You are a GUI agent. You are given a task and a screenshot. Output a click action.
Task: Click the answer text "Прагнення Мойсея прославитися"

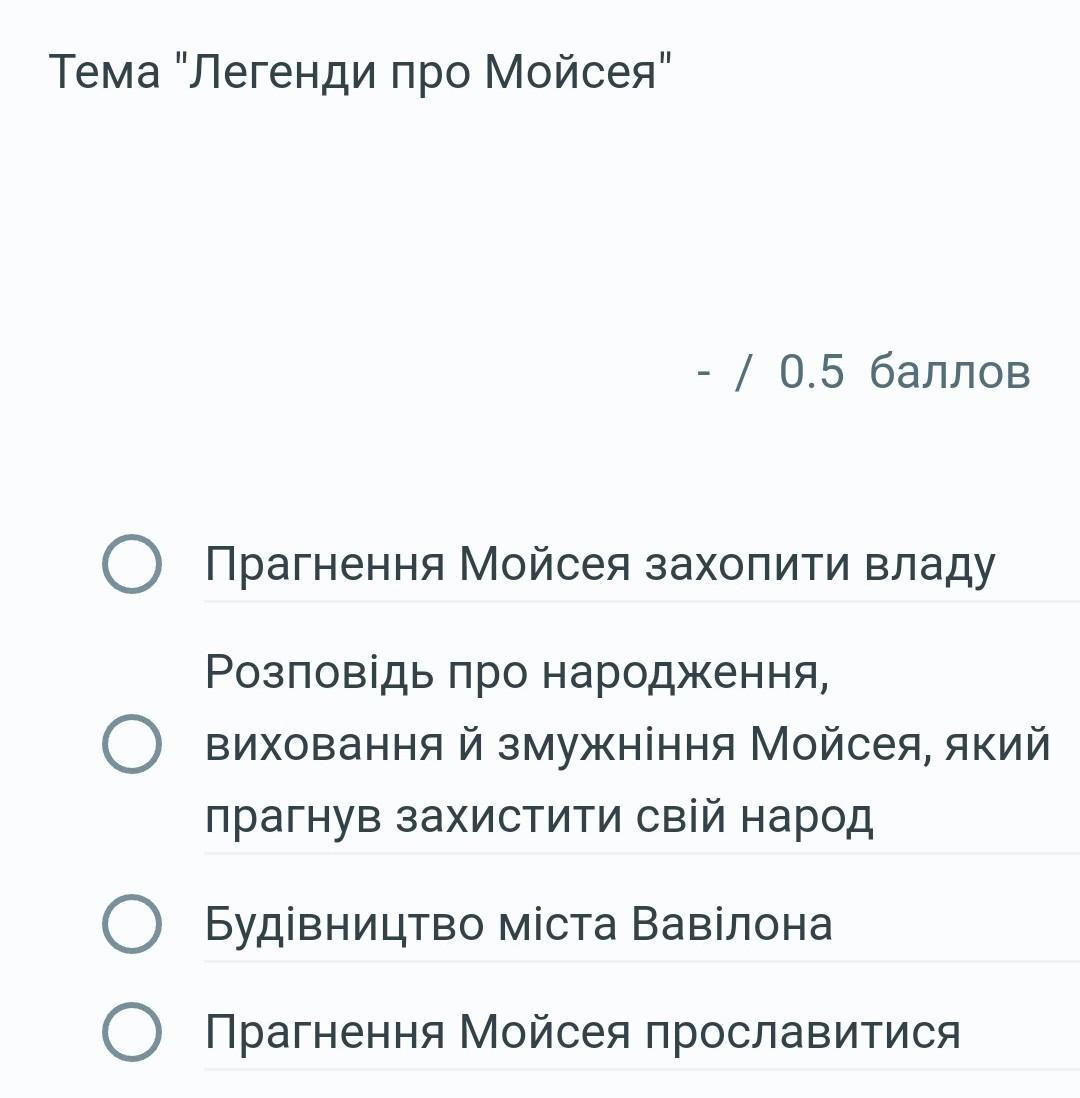coord(583,1032)
